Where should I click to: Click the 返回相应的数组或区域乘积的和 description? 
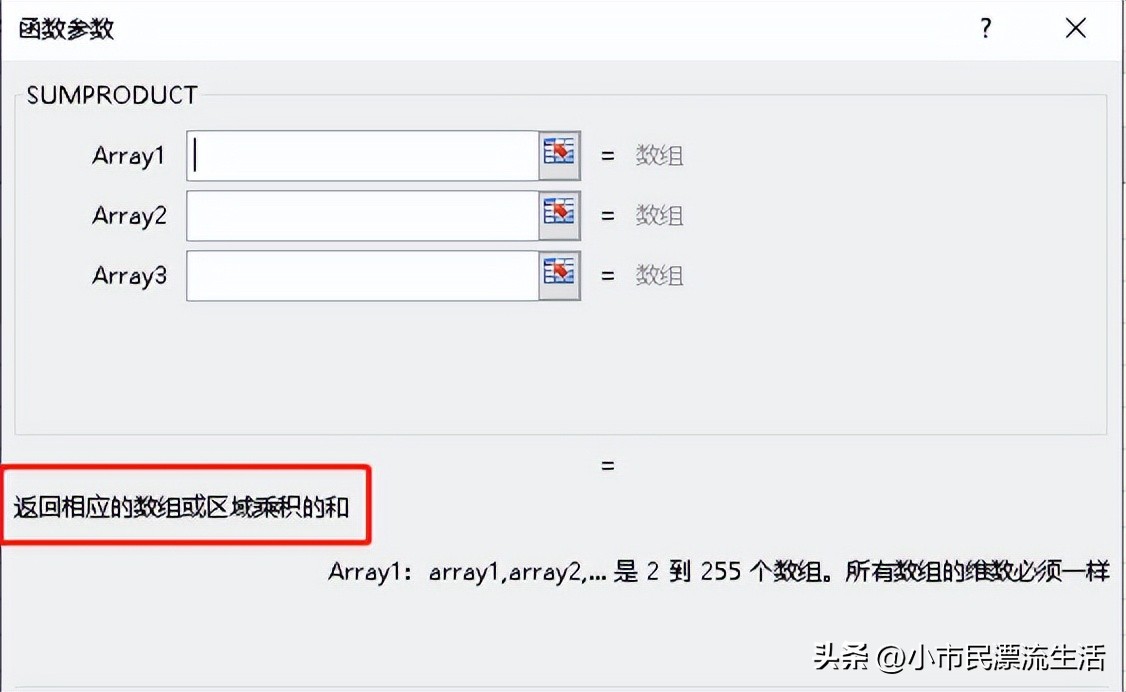[x=181, y=507]
